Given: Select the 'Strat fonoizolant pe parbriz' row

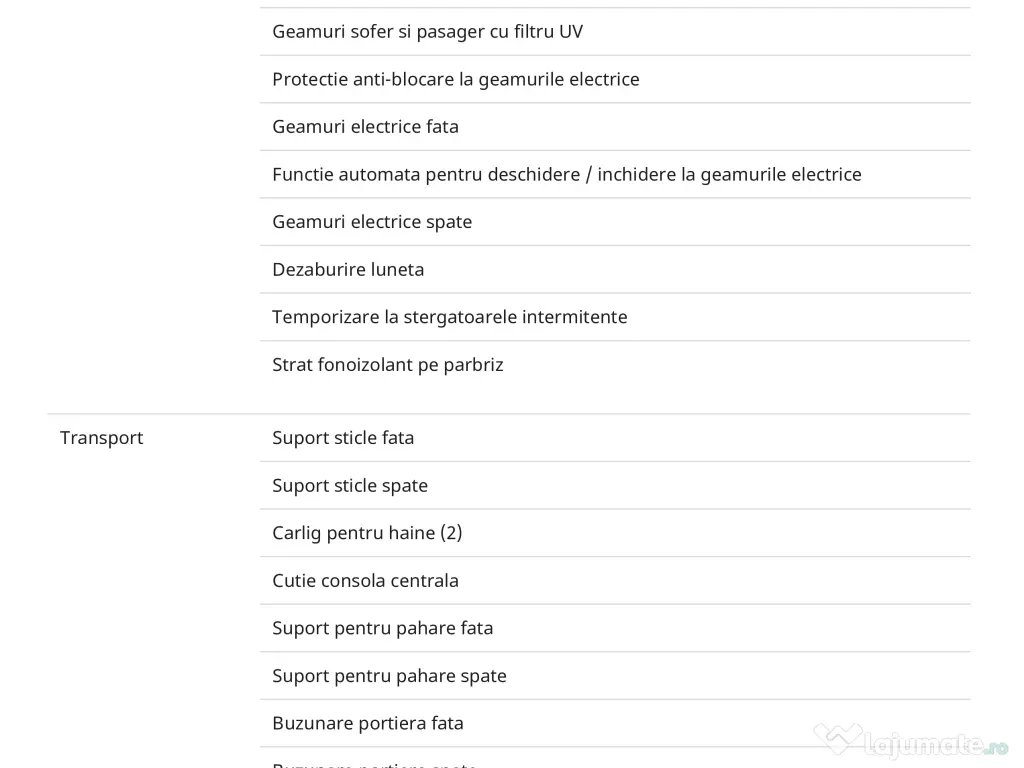Looking at the screenshot, I should pos(387,365).
